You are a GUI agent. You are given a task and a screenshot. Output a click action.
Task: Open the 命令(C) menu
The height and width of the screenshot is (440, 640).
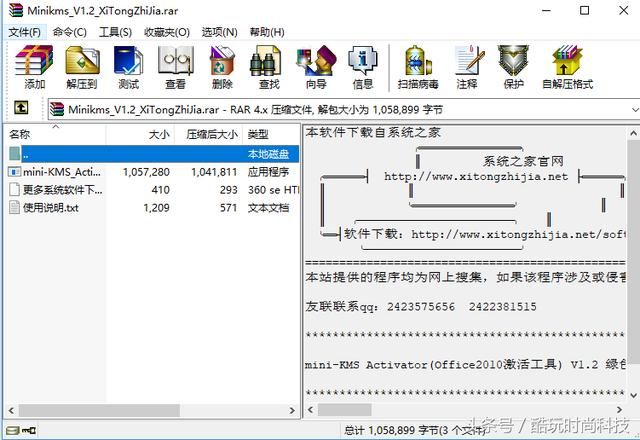[x=70, y=32]
